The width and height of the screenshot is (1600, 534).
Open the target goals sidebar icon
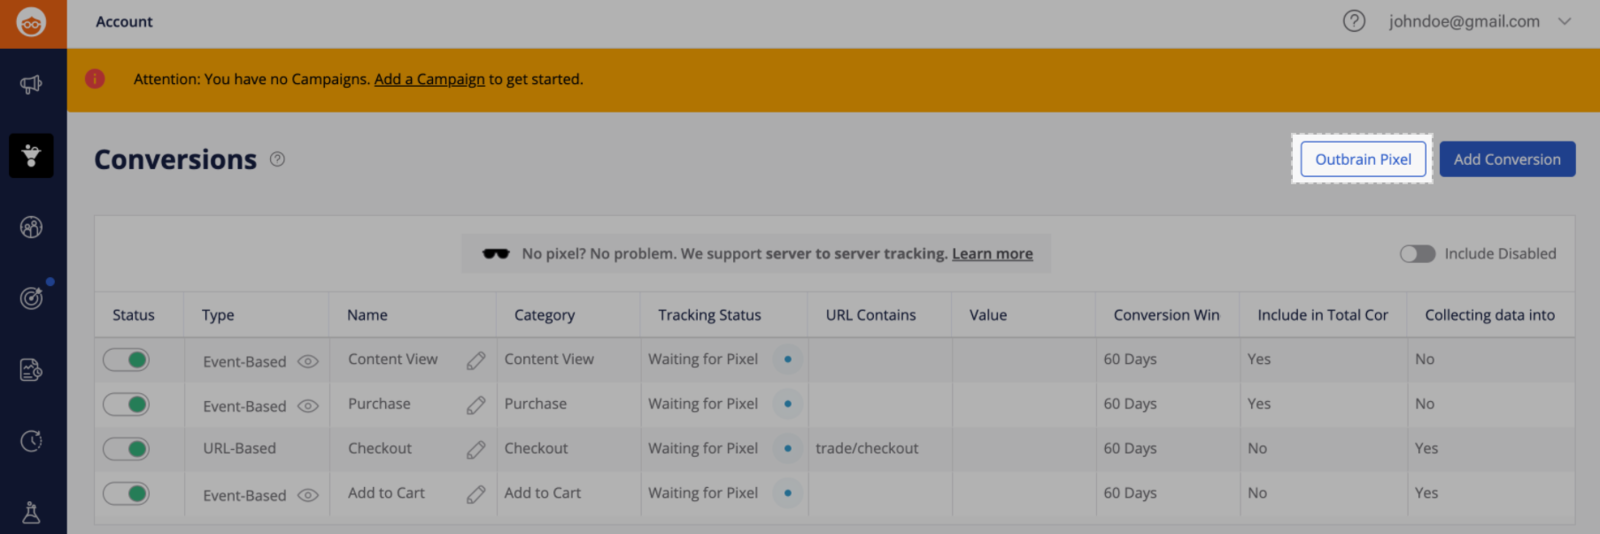tap(31, 298)
